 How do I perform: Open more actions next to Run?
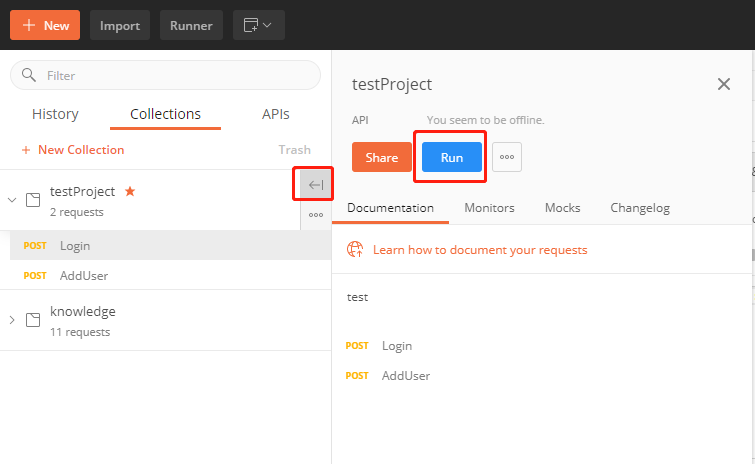[x=507, y=157]
